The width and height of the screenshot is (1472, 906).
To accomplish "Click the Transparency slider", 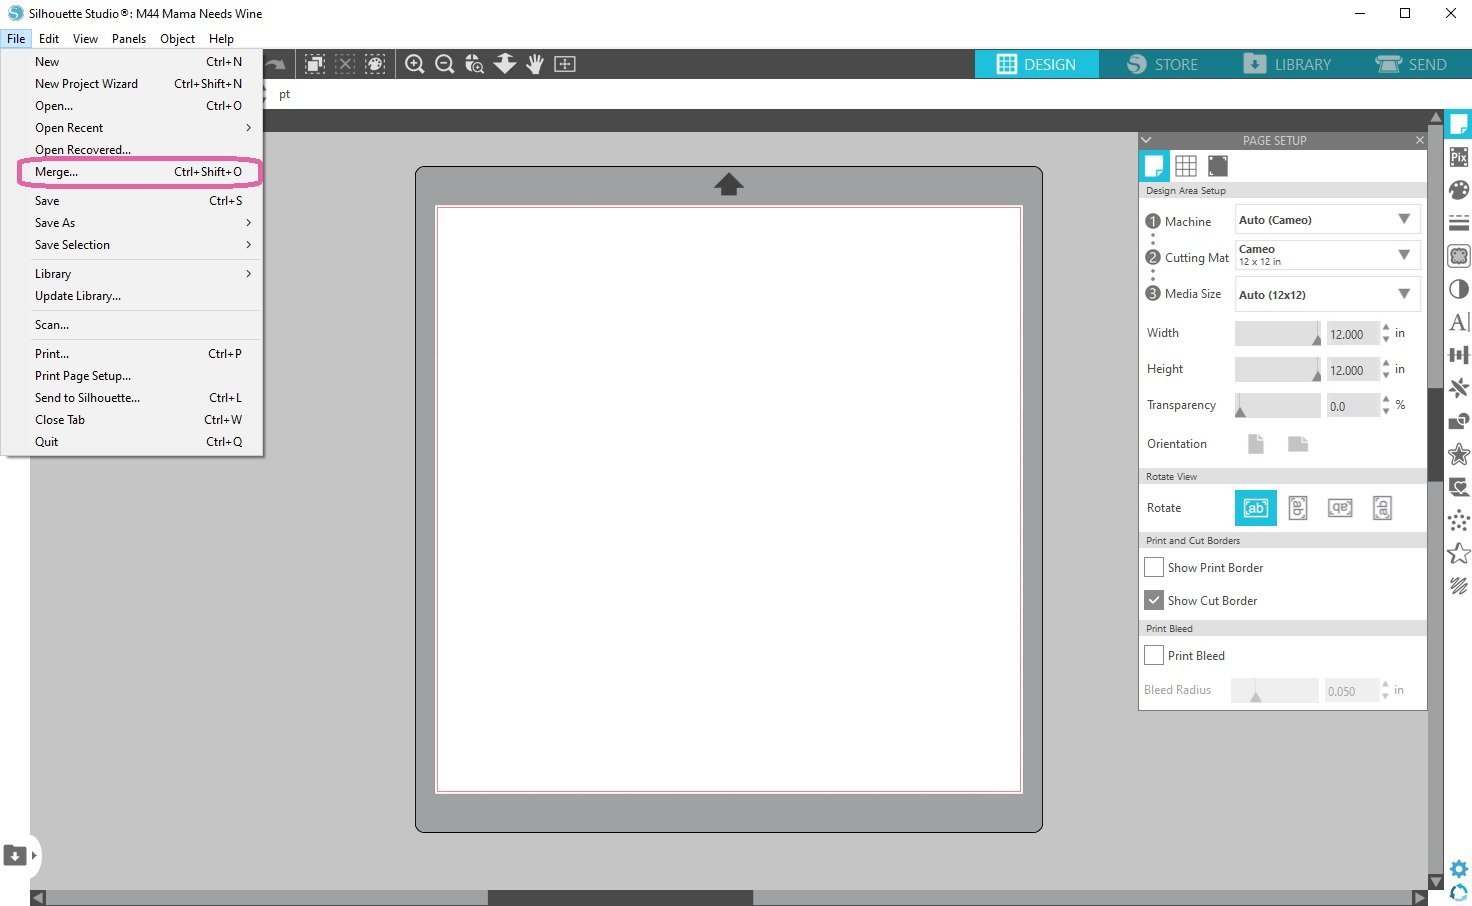I will coord(1277,405).
